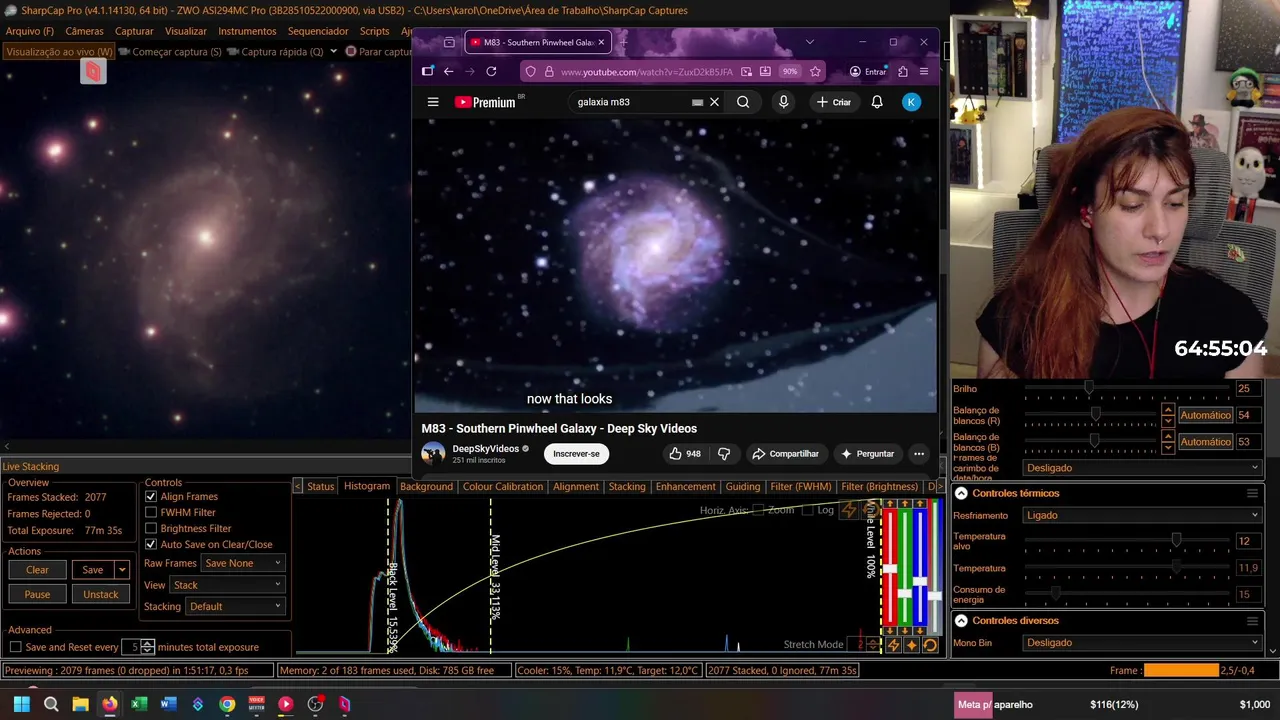Open Firefox picture-in-picture icon in address bar

pyautogui.click(x=746, y=71)
